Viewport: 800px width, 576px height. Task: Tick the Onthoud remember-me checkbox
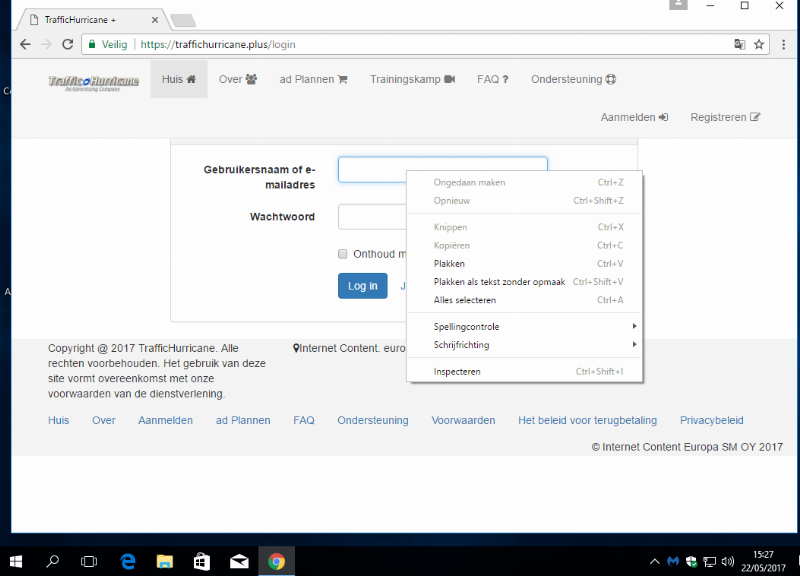coord(343,254)
